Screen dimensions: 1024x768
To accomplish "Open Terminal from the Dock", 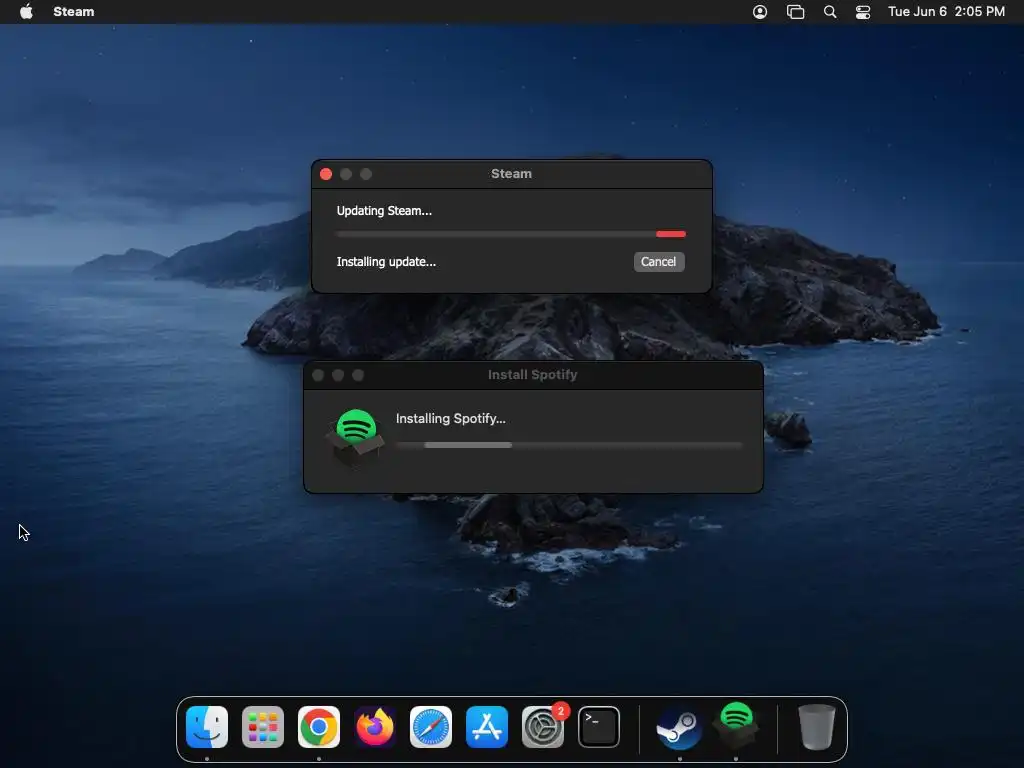I will point(599,727).
